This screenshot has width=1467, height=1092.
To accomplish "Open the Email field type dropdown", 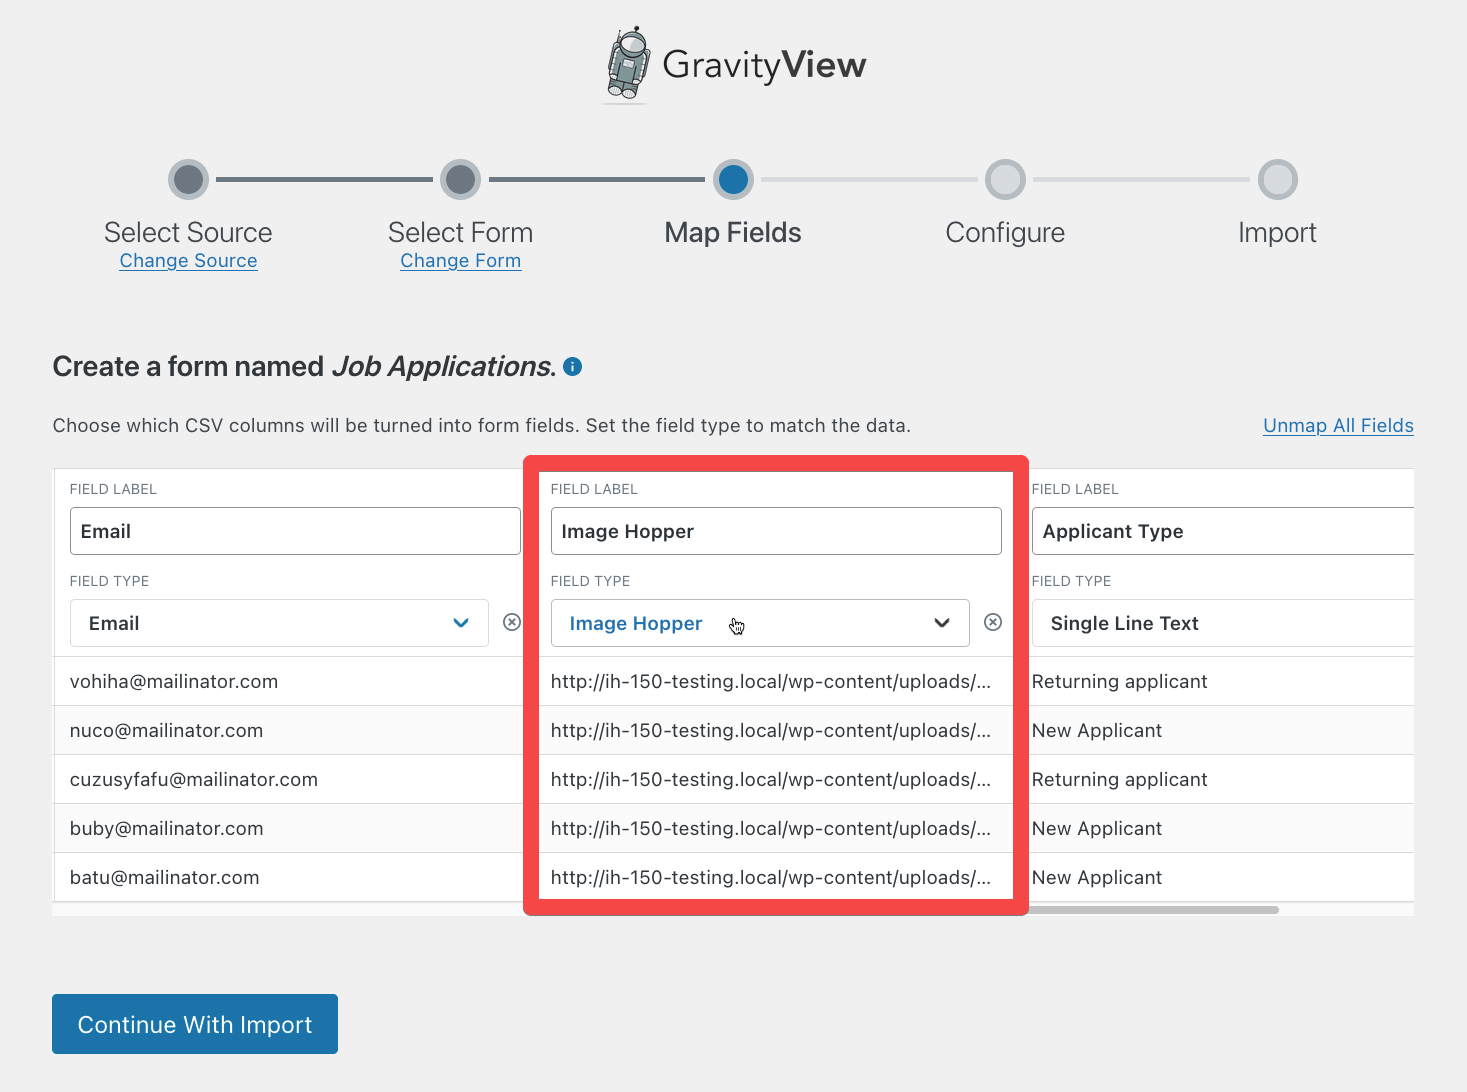I will (x=461, y=622).
